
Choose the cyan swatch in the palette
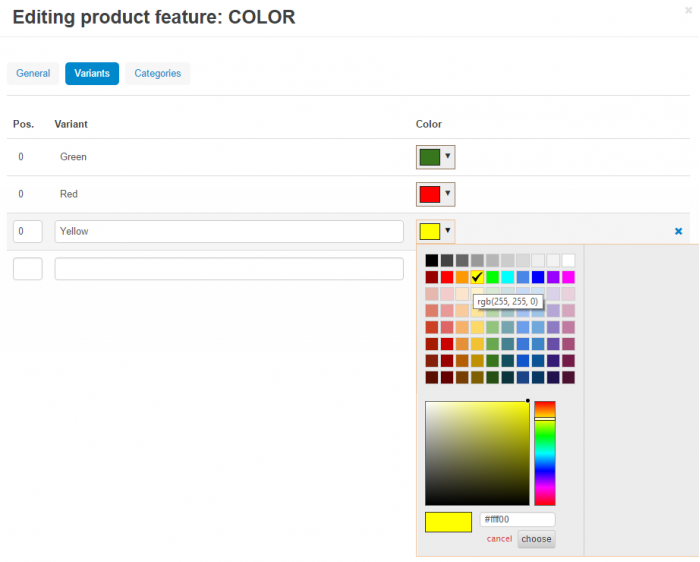508,277
